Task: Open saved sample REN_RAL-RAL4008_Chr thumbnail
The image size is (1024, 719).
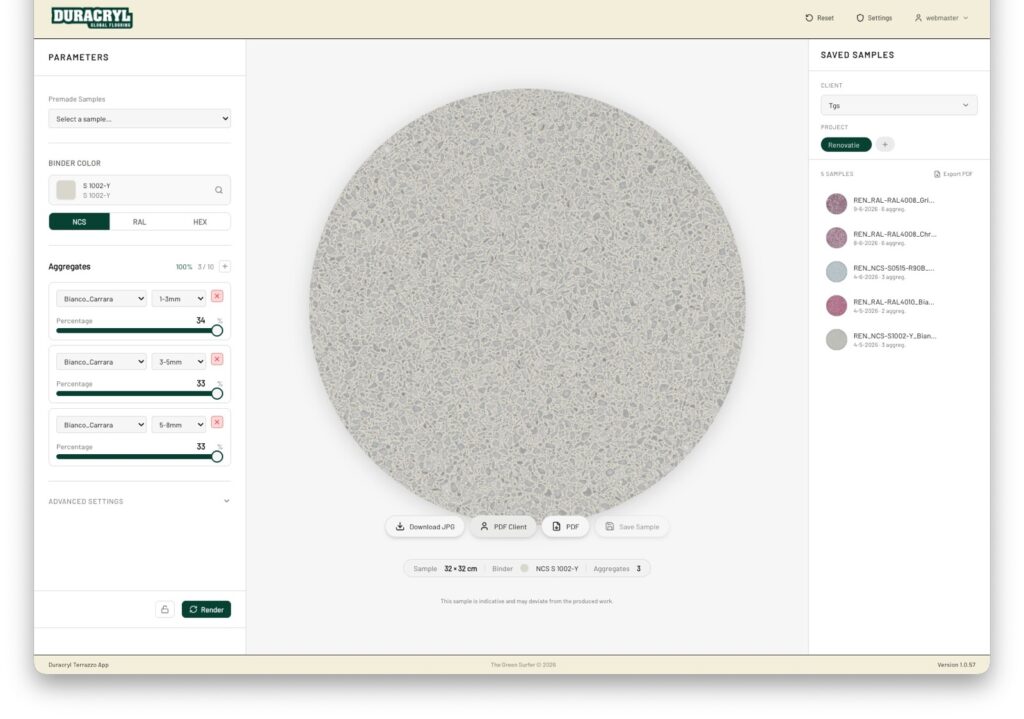Action: pyautogui.click(x=837, y=238)
